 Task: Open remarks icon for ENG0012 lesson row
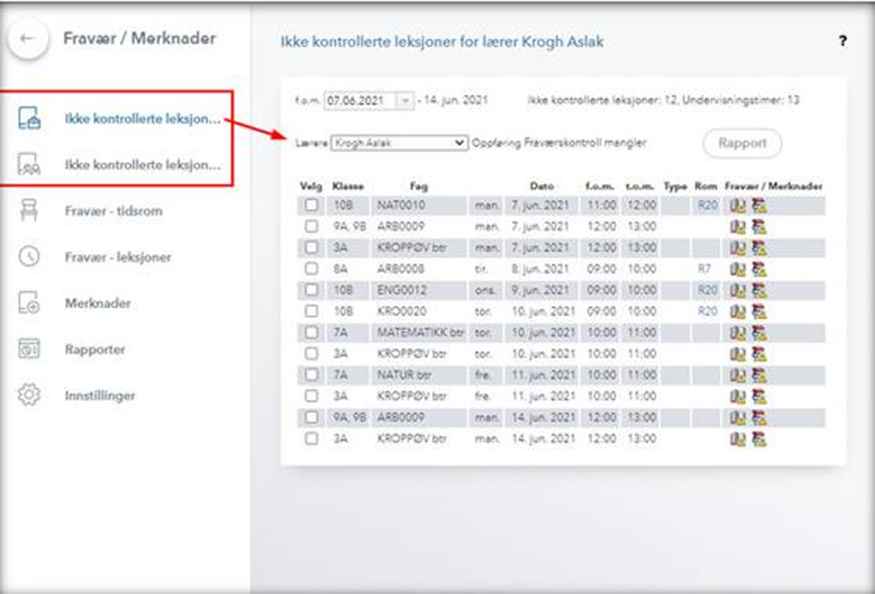coord(759,290)
